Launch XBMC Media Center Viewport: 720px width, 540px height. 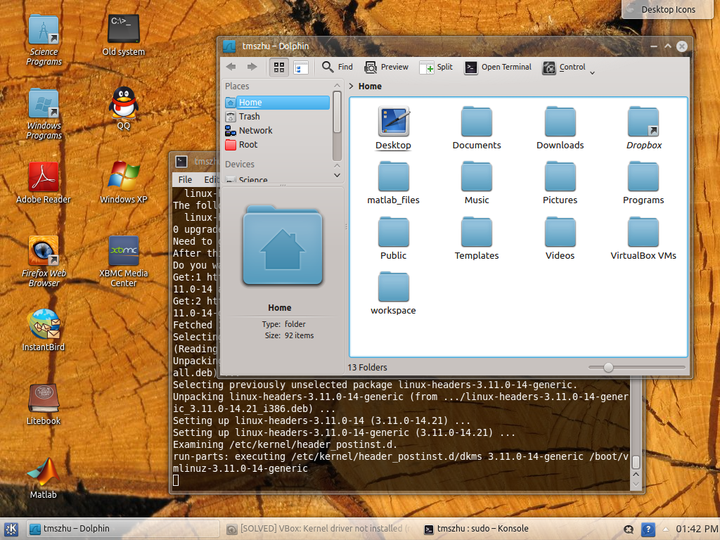tap(124, 261)
